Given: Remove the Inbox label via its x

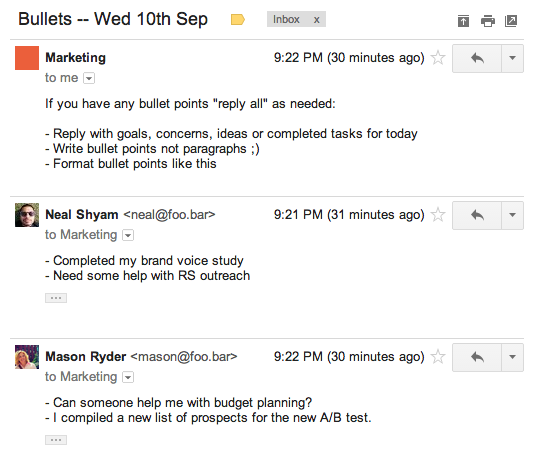Looking at the screenshot, I should click(317, 20).
